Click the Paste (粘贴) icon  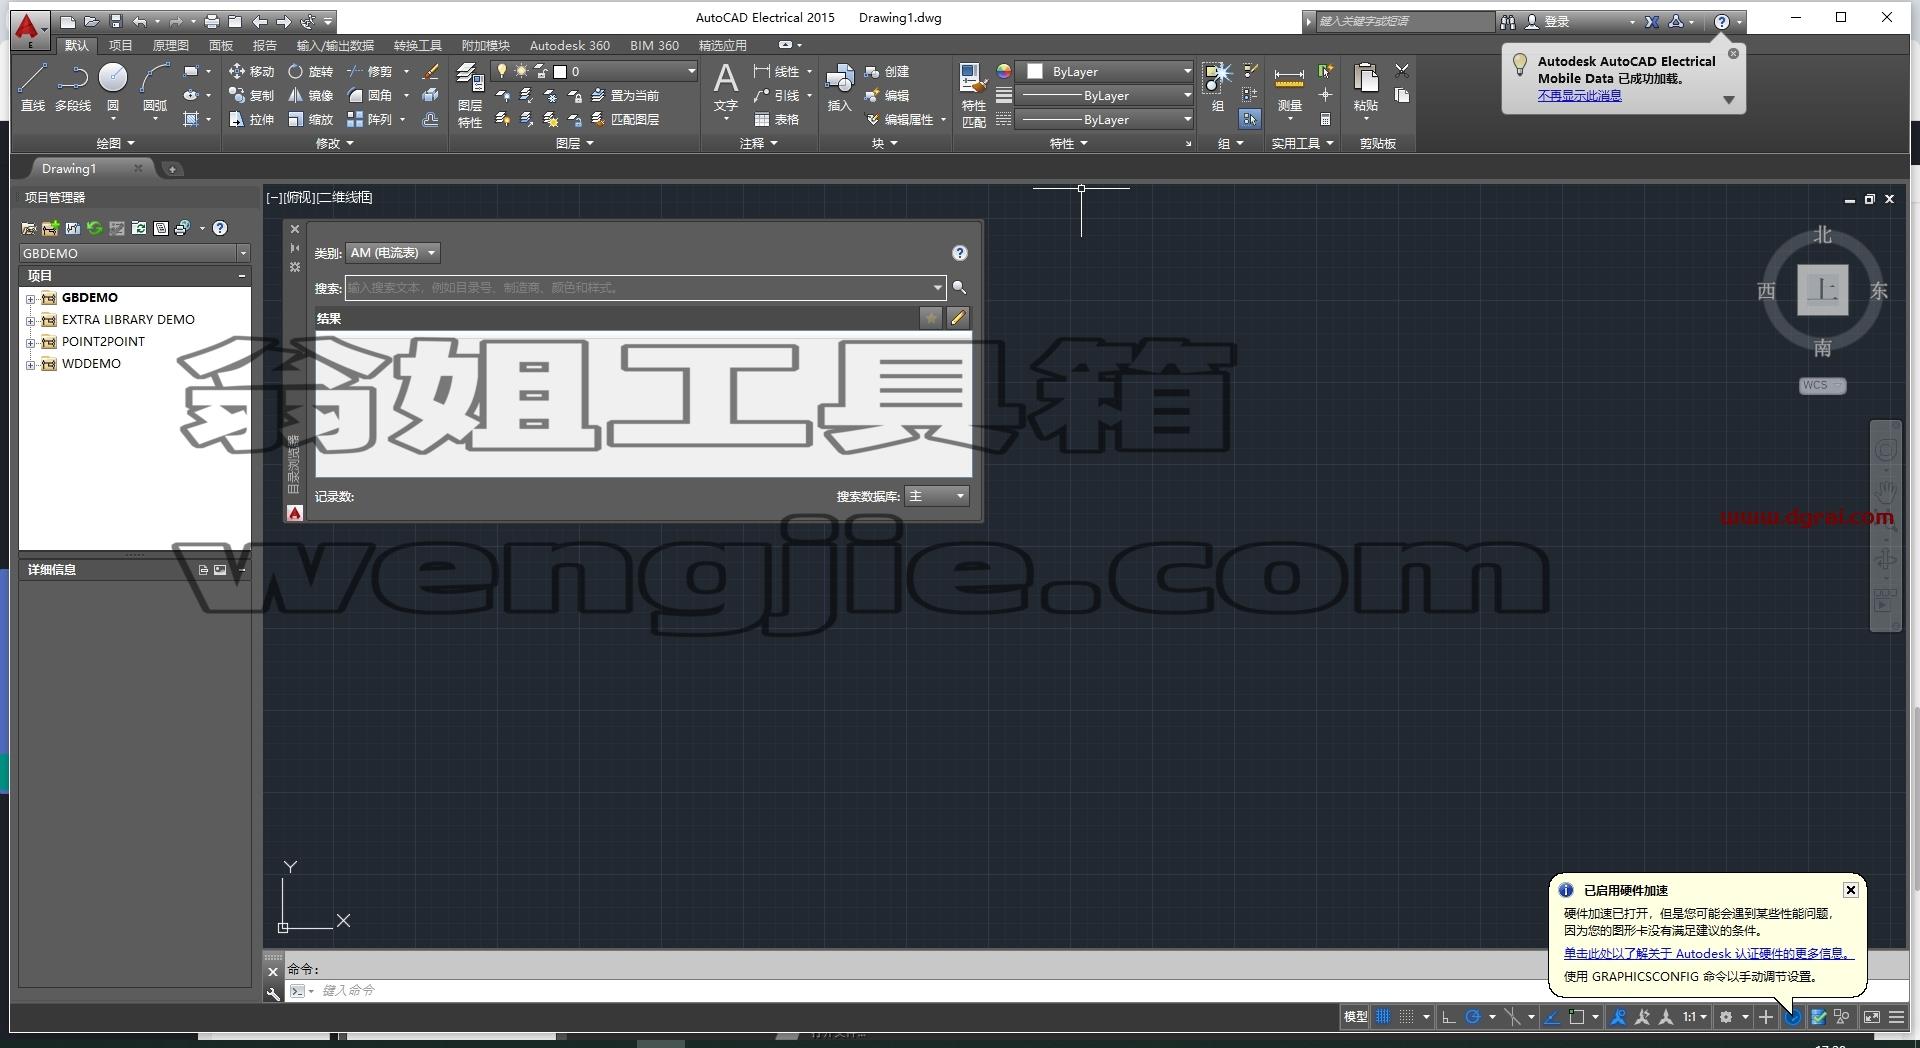click(x=1366, y=87)
